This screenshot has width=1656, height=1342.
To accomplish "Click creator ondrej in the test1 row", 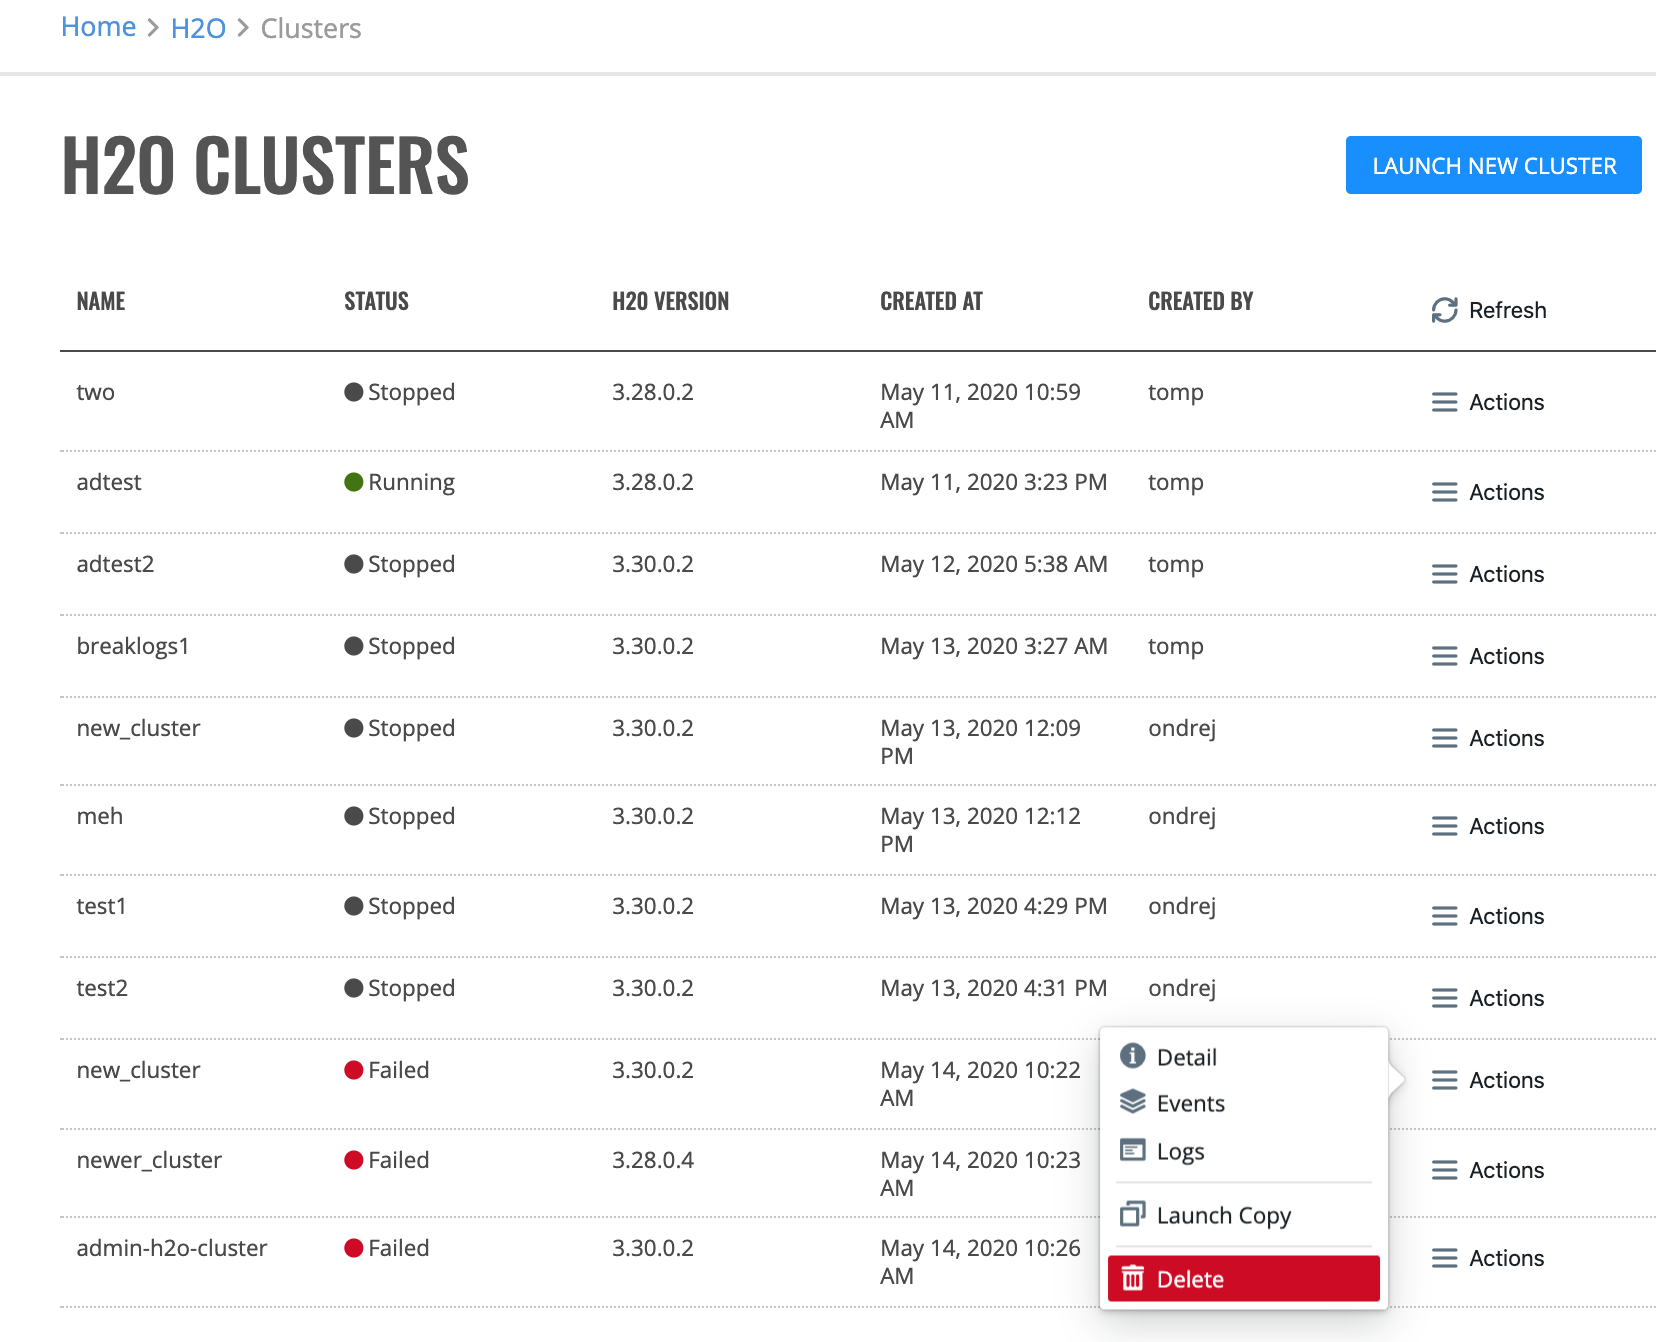I will click(x=1182, y=906).
